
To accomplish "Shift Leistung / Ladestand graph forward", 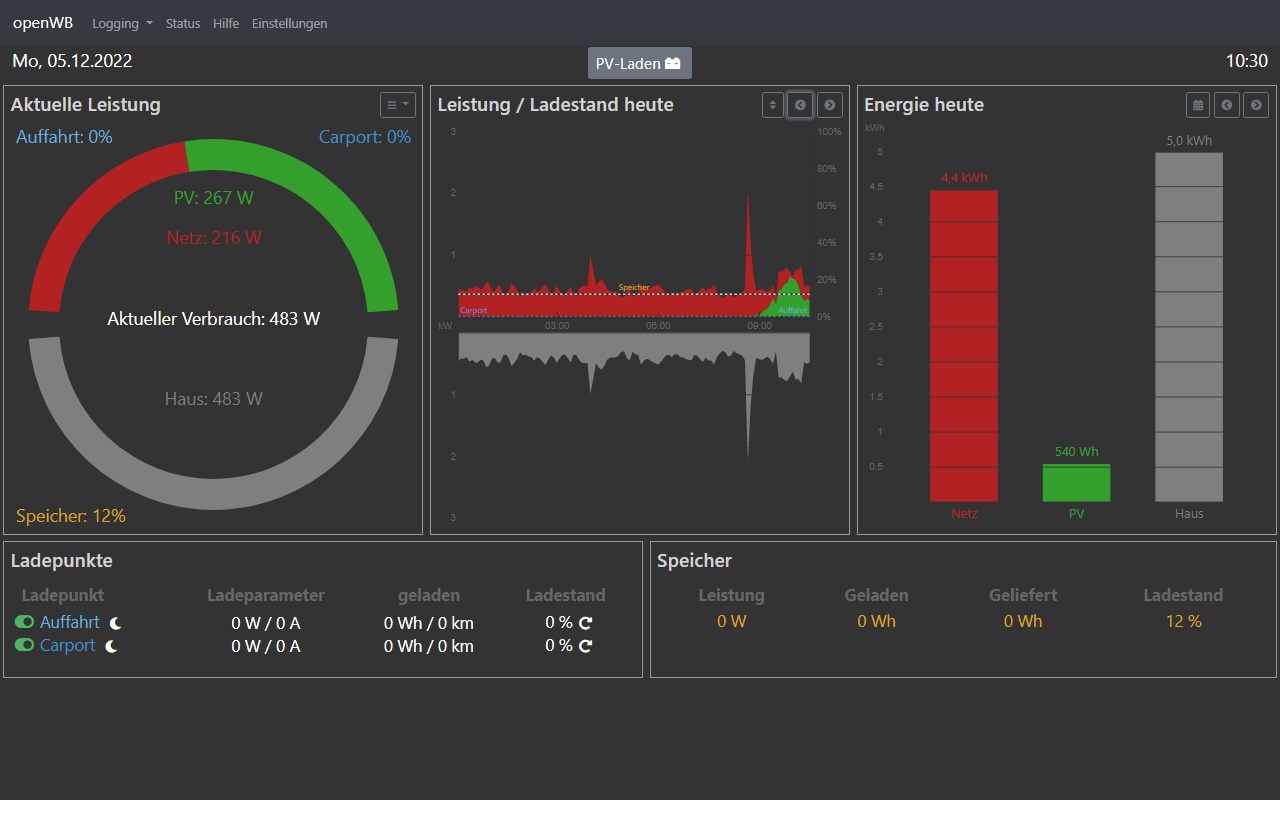I will (x=829, y=105).
